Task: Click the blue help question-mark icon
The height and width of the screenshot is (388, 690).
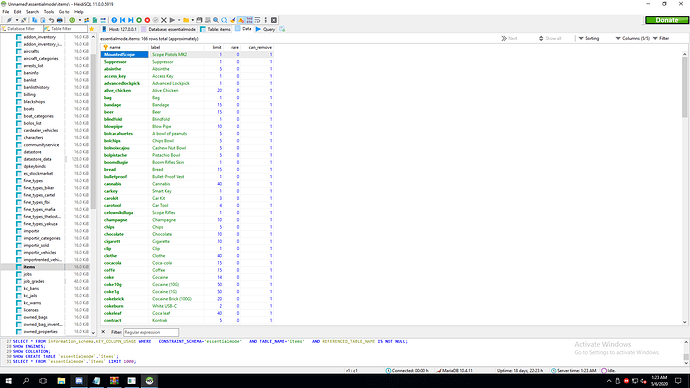Action: point(114,20)
